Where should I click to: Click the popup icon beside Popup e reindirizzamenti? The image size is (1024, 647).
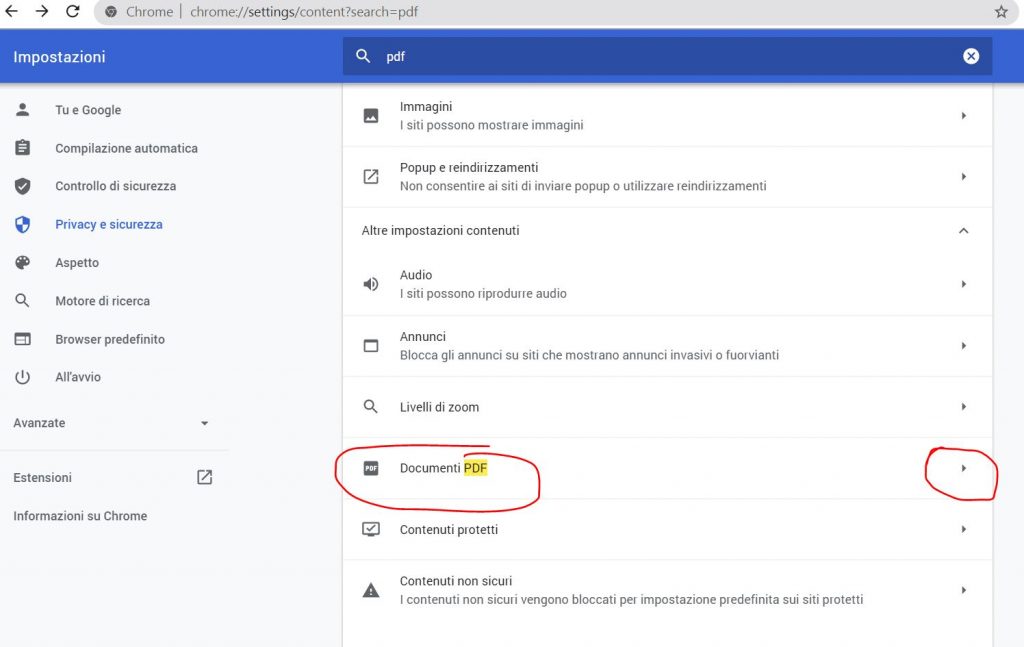tap(370, 176)
